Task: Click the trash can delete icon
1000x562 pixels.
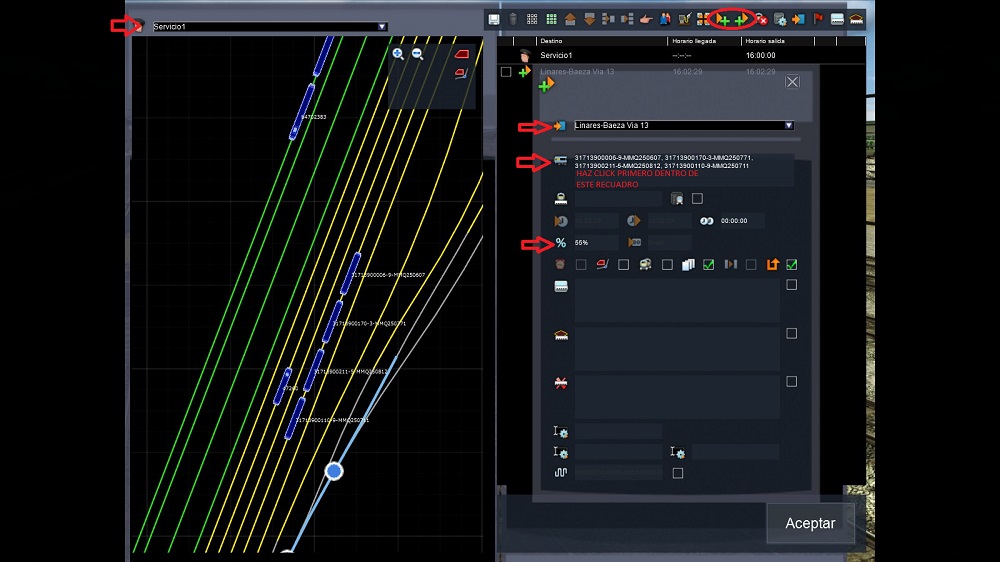Action: (x=513, y=19)
